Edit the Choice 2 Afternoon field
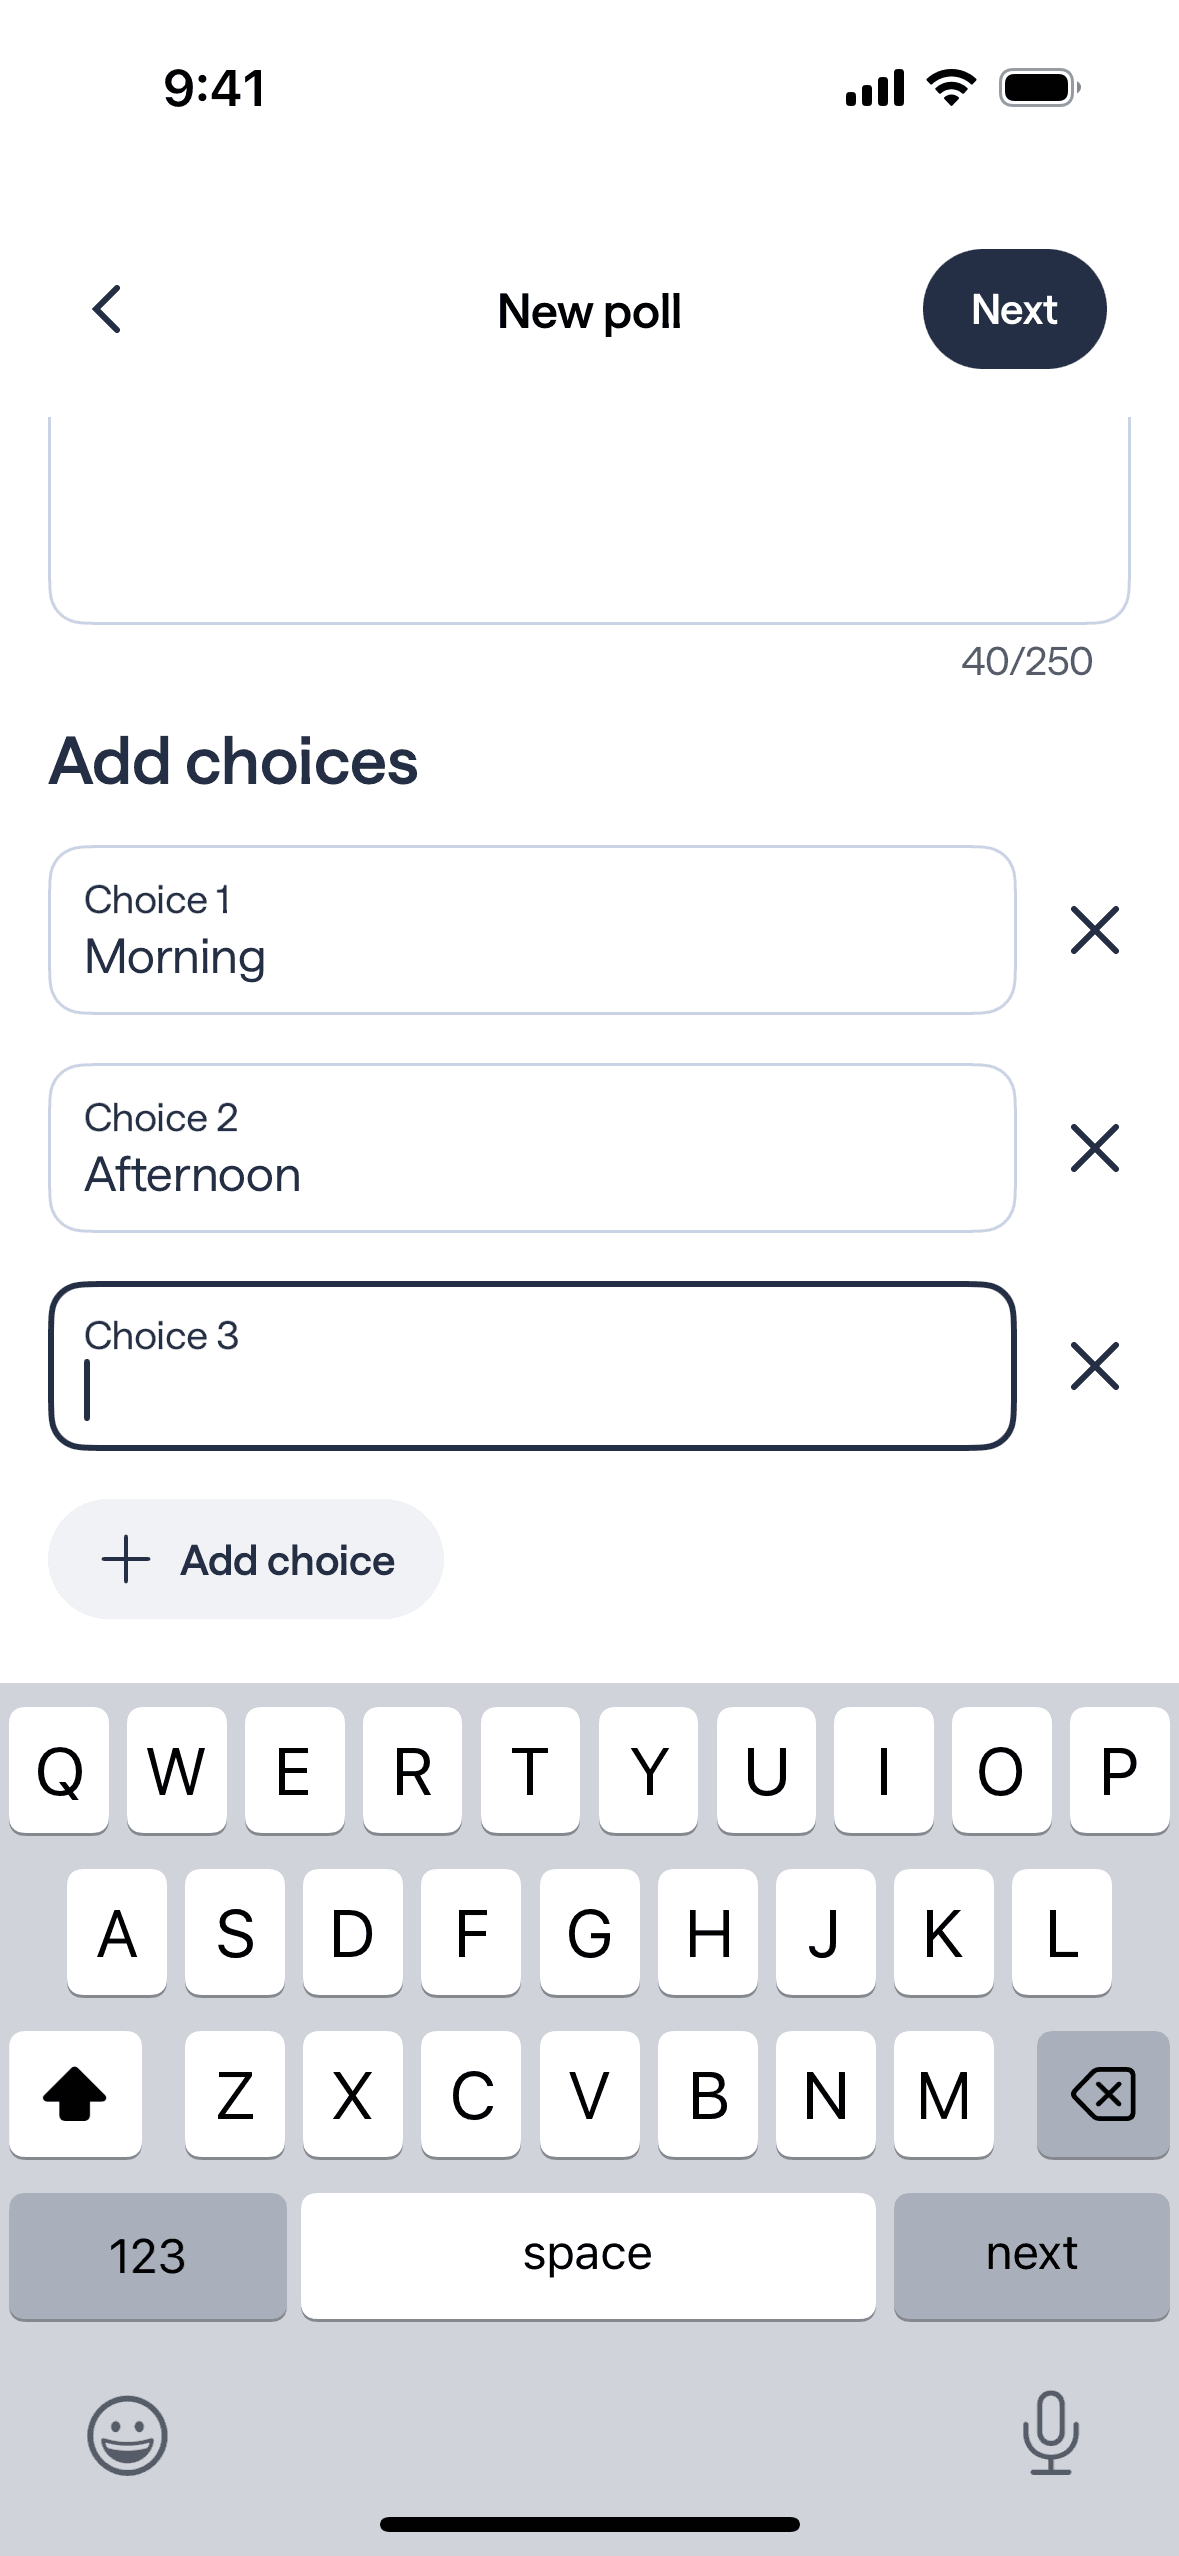Screen dimensions: 1179x2556 532,1149
